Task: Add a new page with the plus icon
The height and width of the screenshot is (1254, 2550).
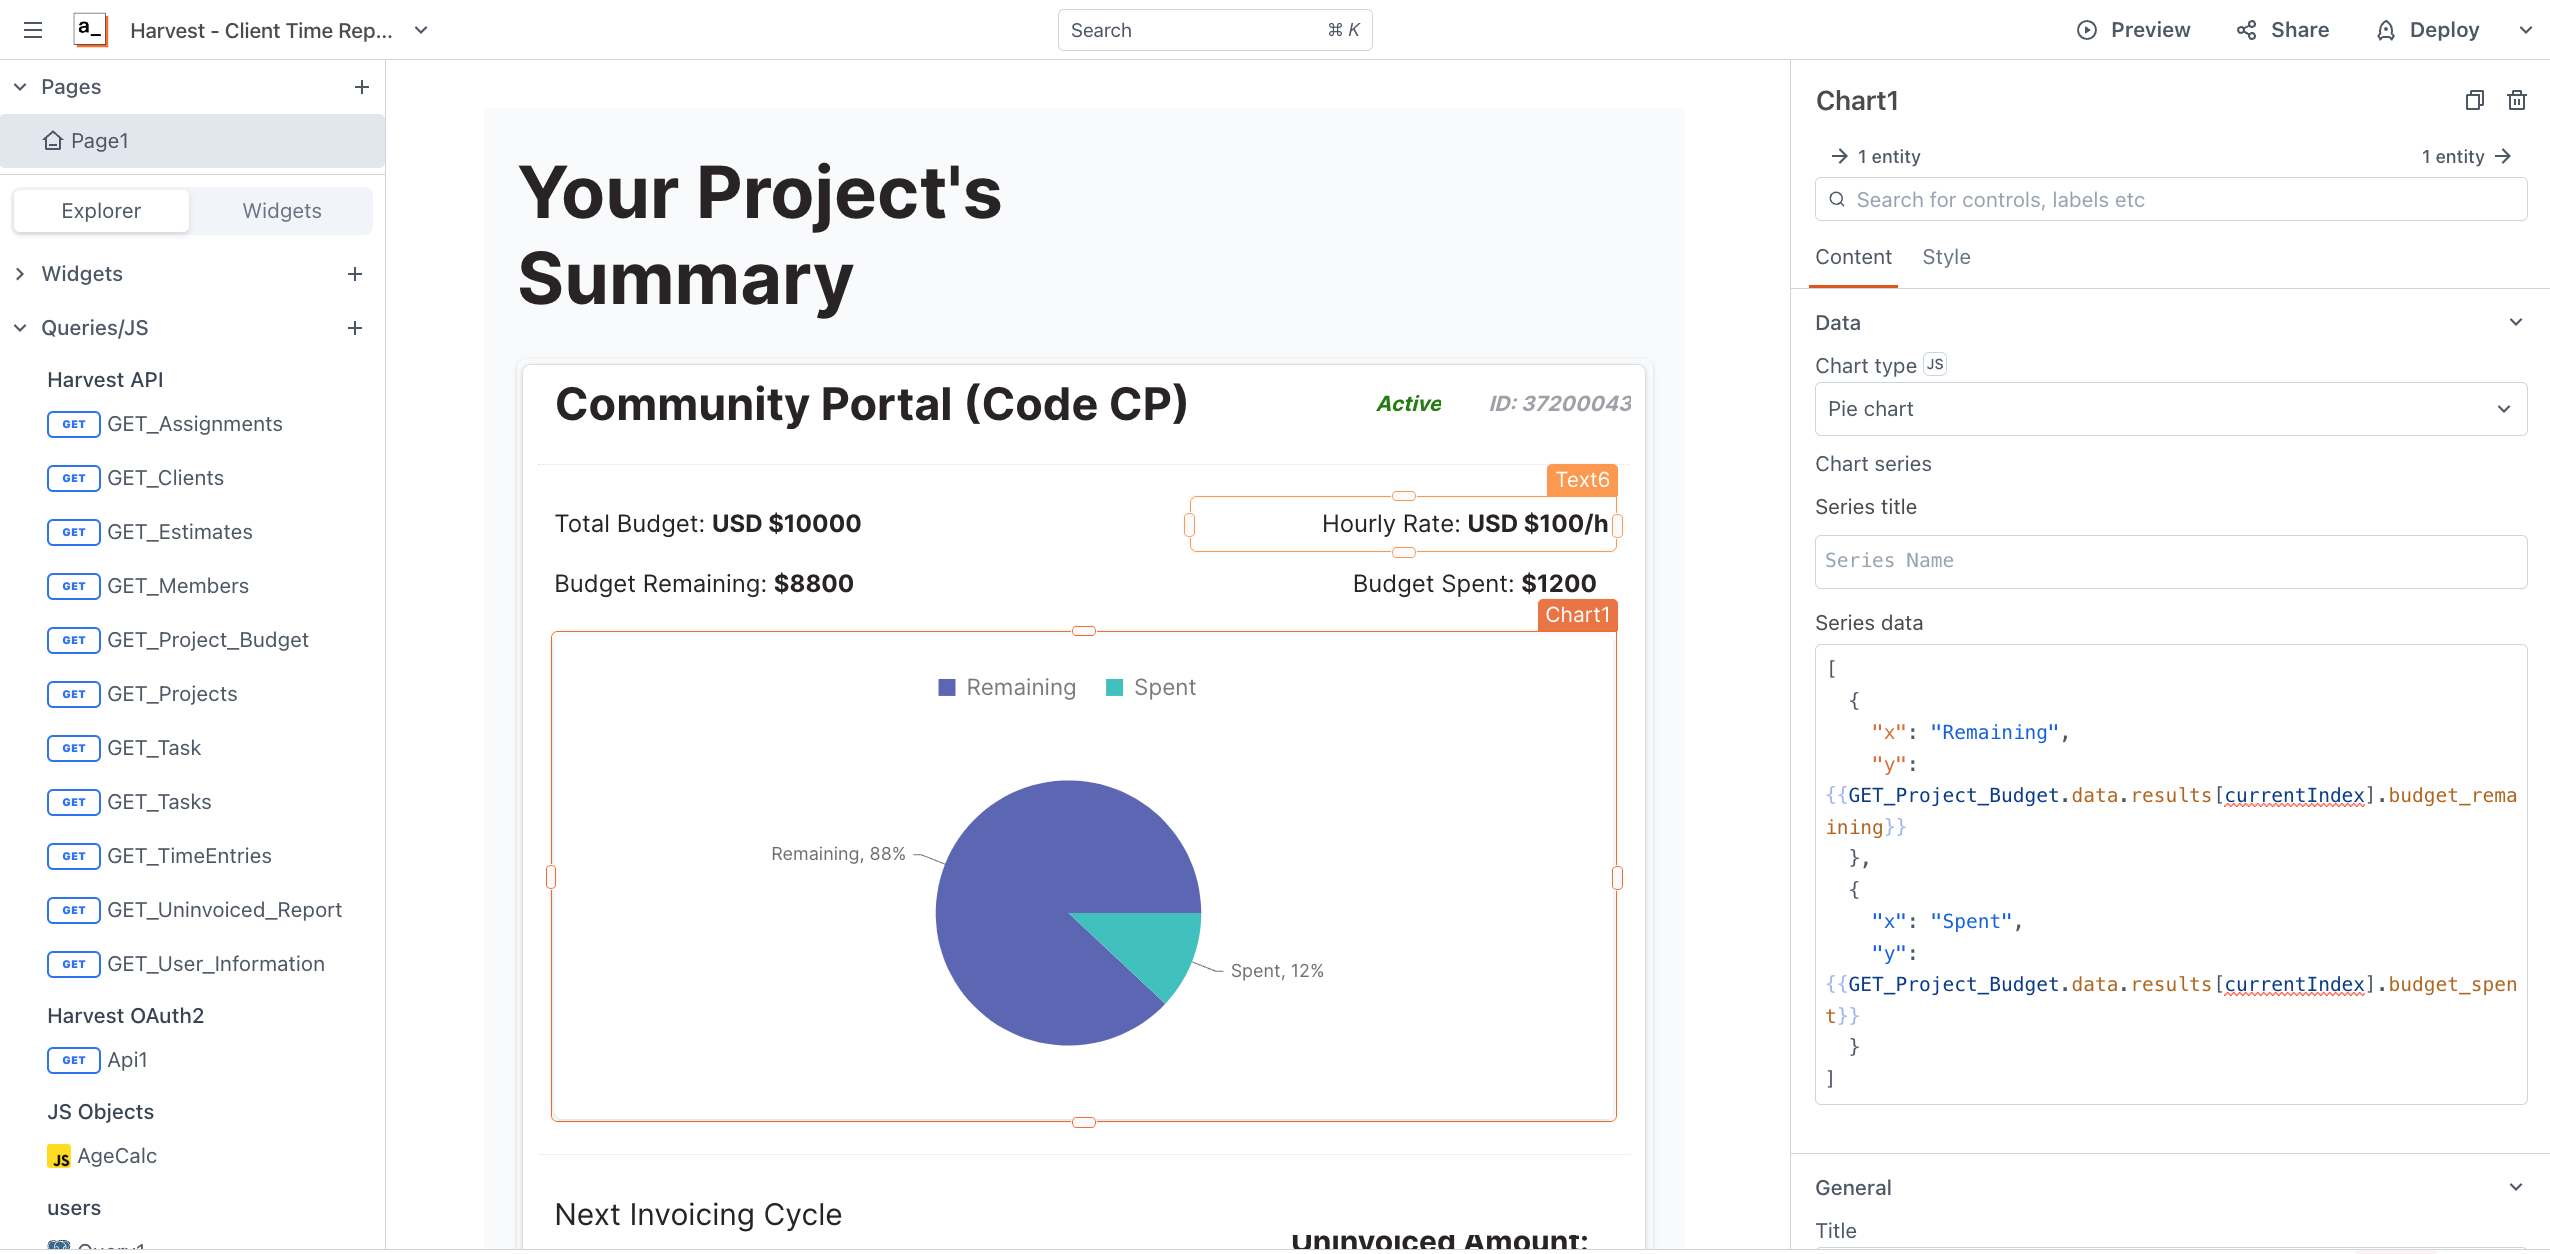Action: [x=361, y=87]
